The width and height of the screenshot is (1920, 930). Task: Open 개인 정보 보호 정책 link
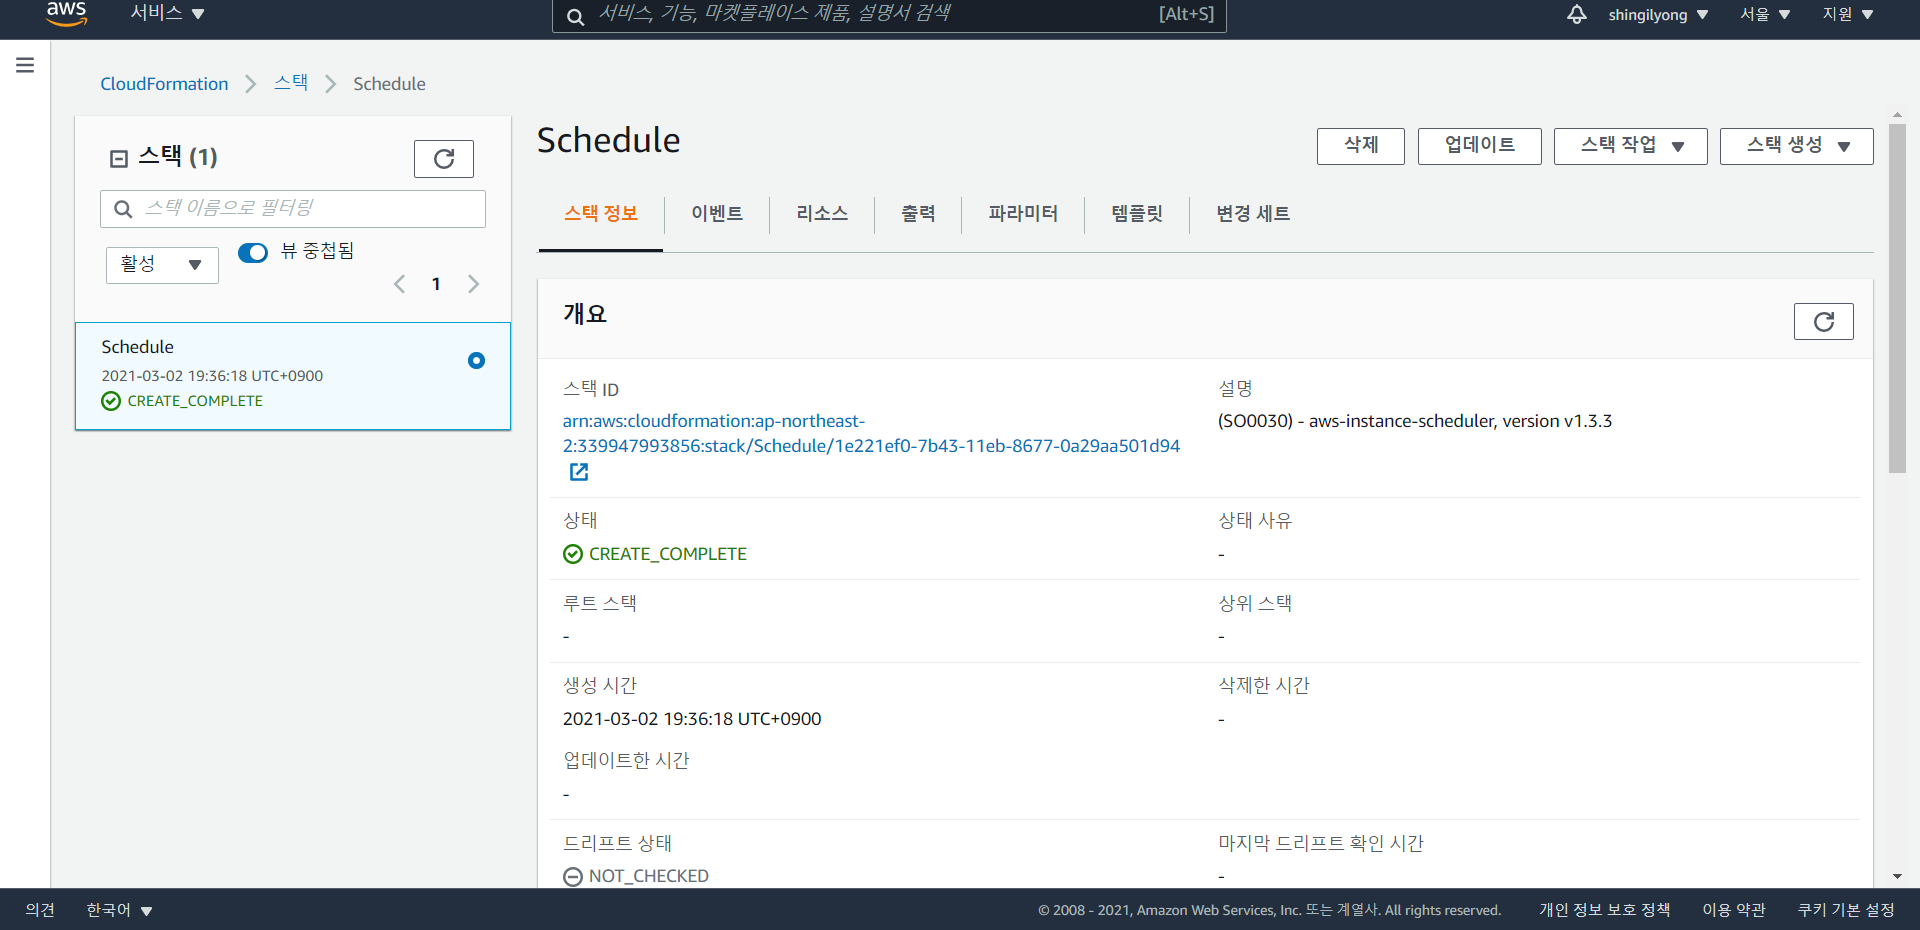(1604, 910)
